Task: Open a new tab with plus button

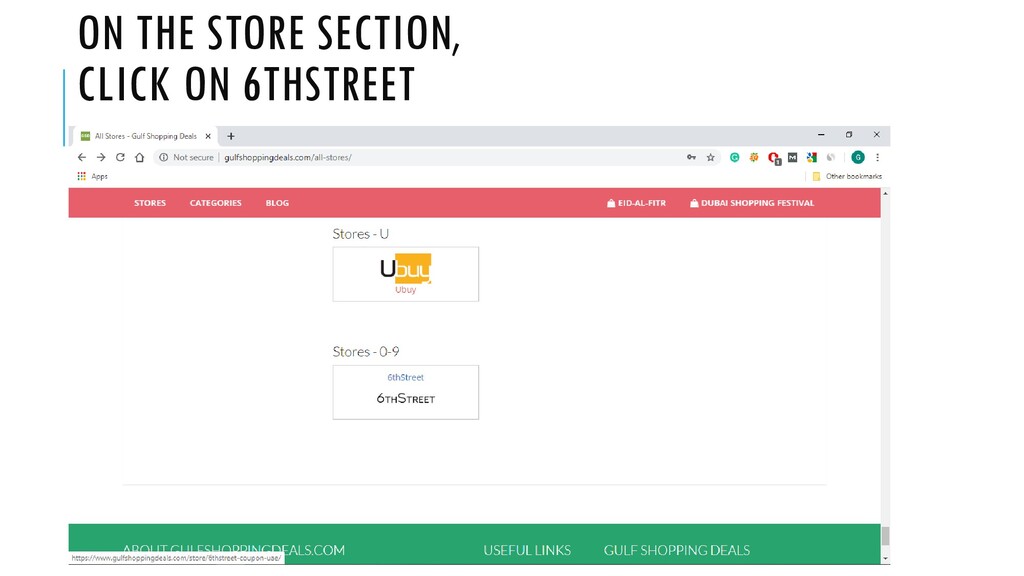Action: tap(231, 136)
